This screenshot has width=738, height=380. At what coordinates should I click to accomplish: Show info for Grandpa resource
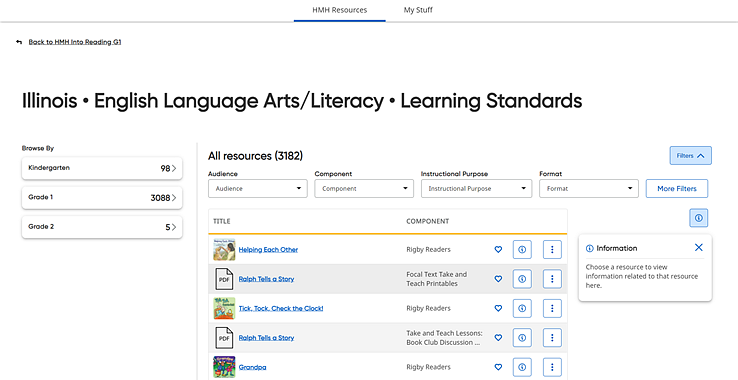522,367
